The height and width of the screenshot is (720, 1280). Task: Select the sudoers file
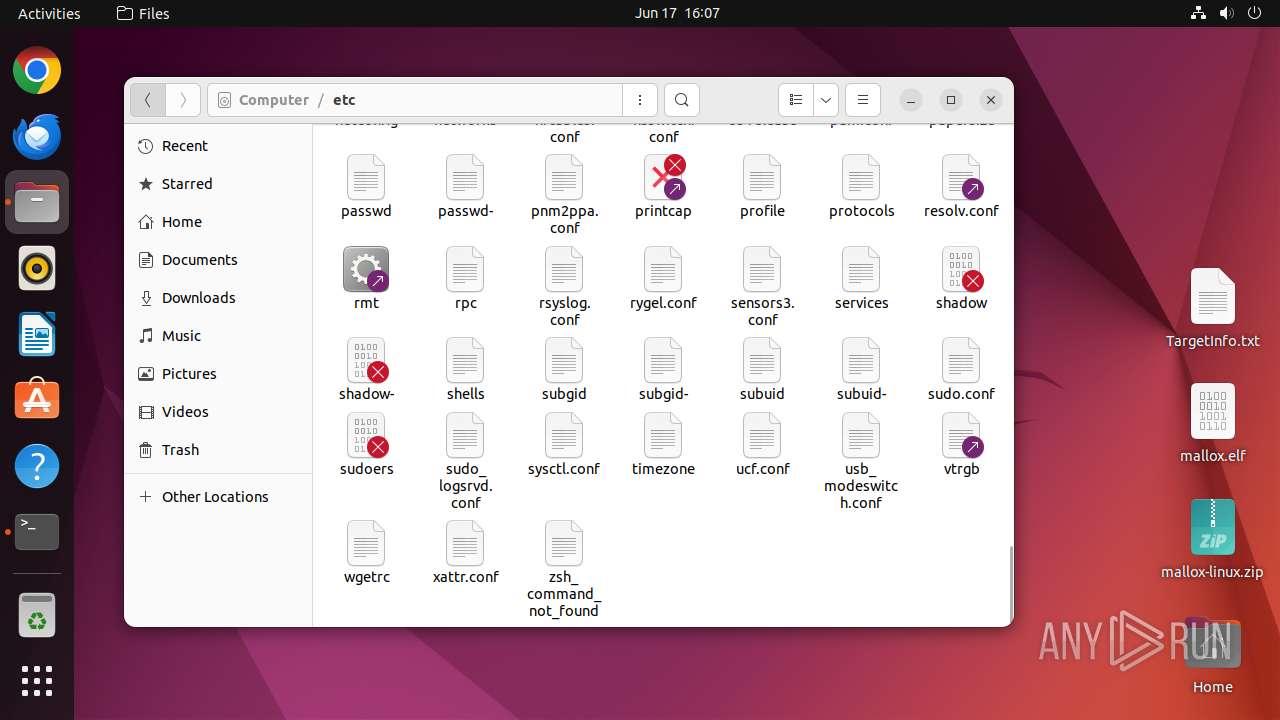[366, 435]
